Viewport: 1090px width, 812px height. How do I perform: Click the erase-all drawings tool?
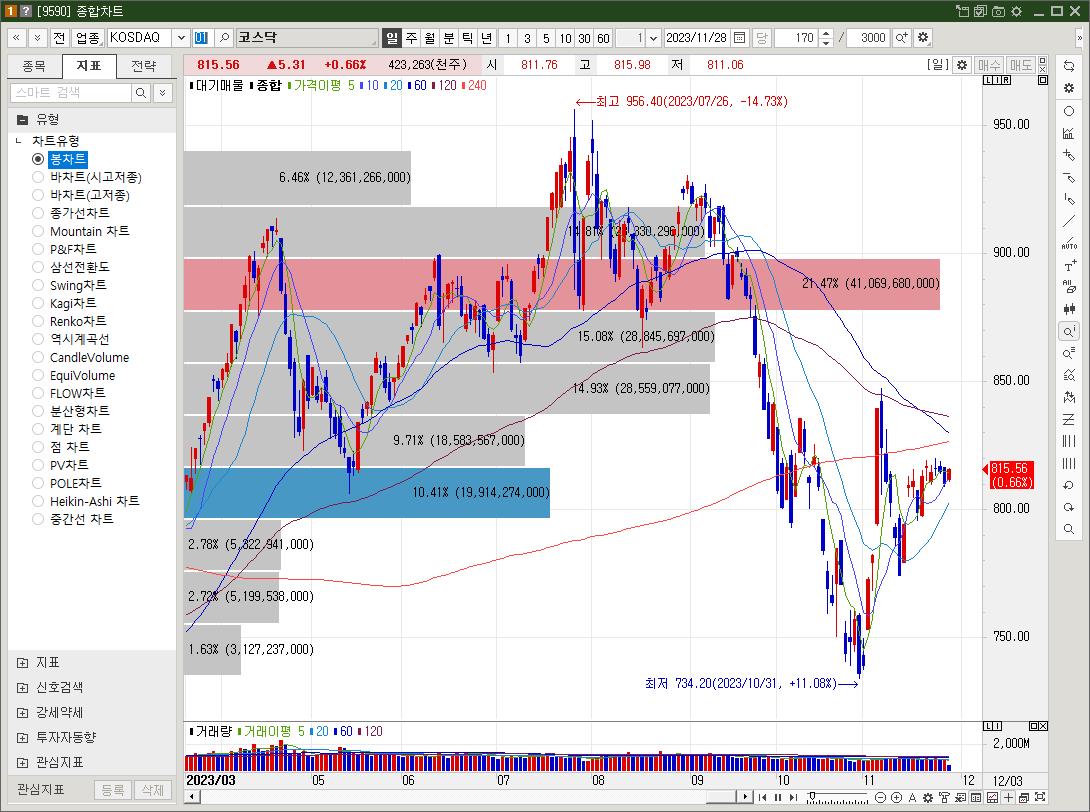click(1068, 287)
